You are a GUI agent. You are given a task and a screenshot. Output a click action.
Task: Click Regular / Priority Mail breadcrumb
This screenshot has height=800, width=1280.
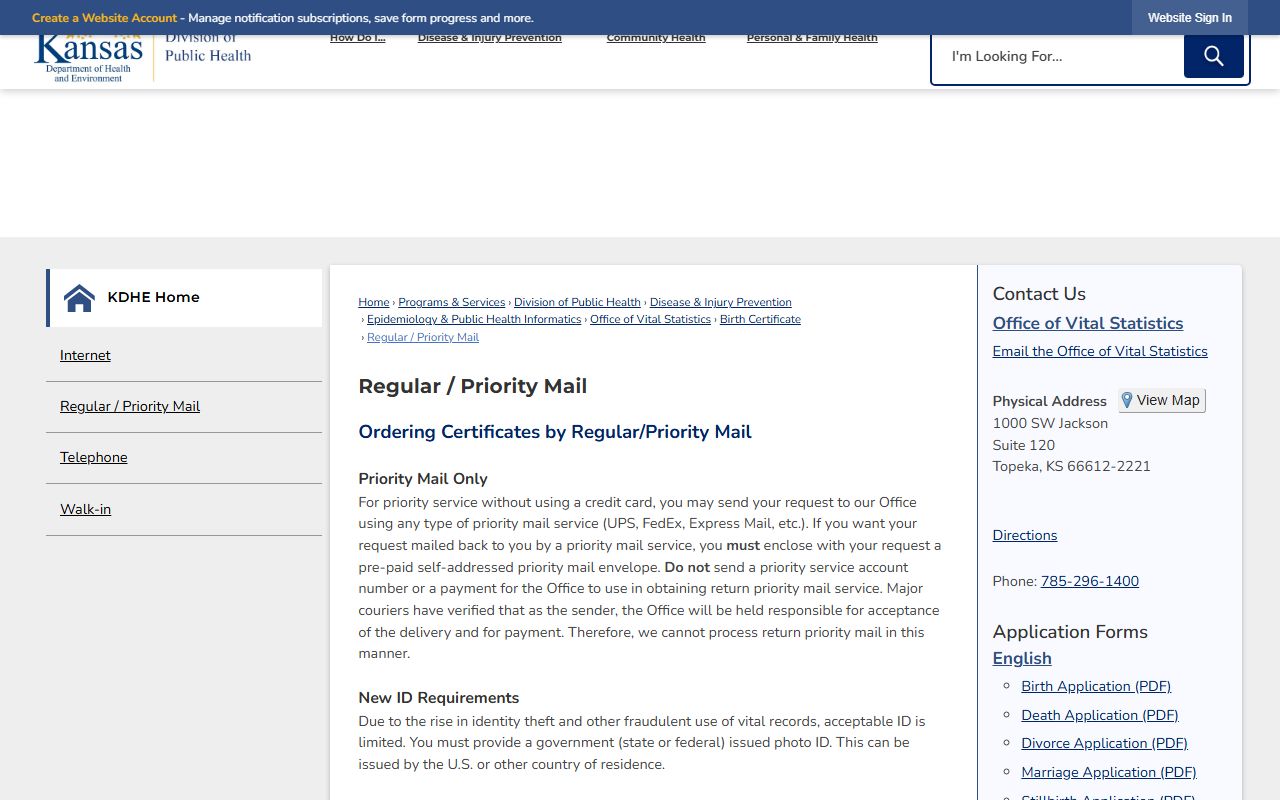pyautogui.click(x=423, y=338)
